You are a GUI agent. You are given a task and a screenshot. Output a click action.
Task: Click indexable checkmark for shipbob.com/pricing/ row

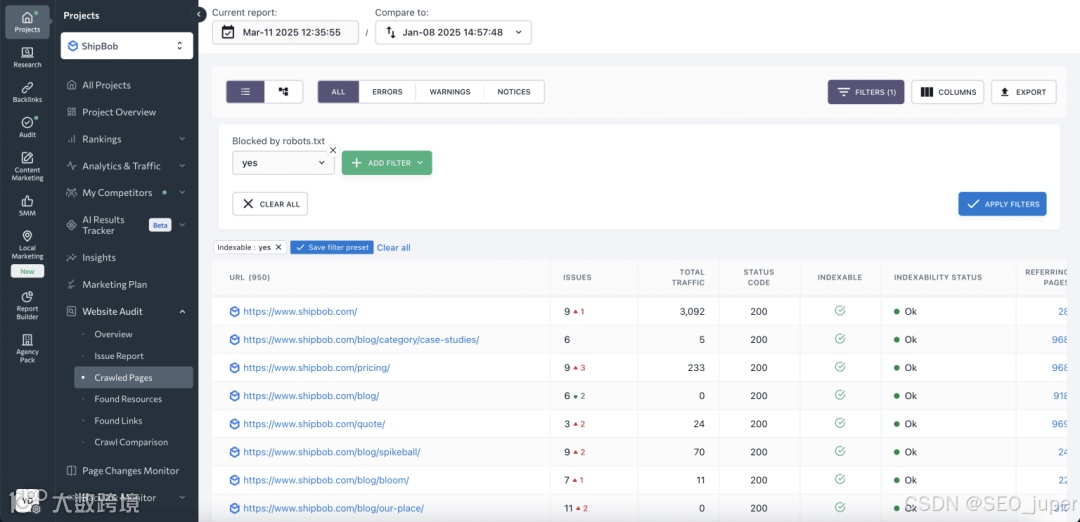coord(840,367)
